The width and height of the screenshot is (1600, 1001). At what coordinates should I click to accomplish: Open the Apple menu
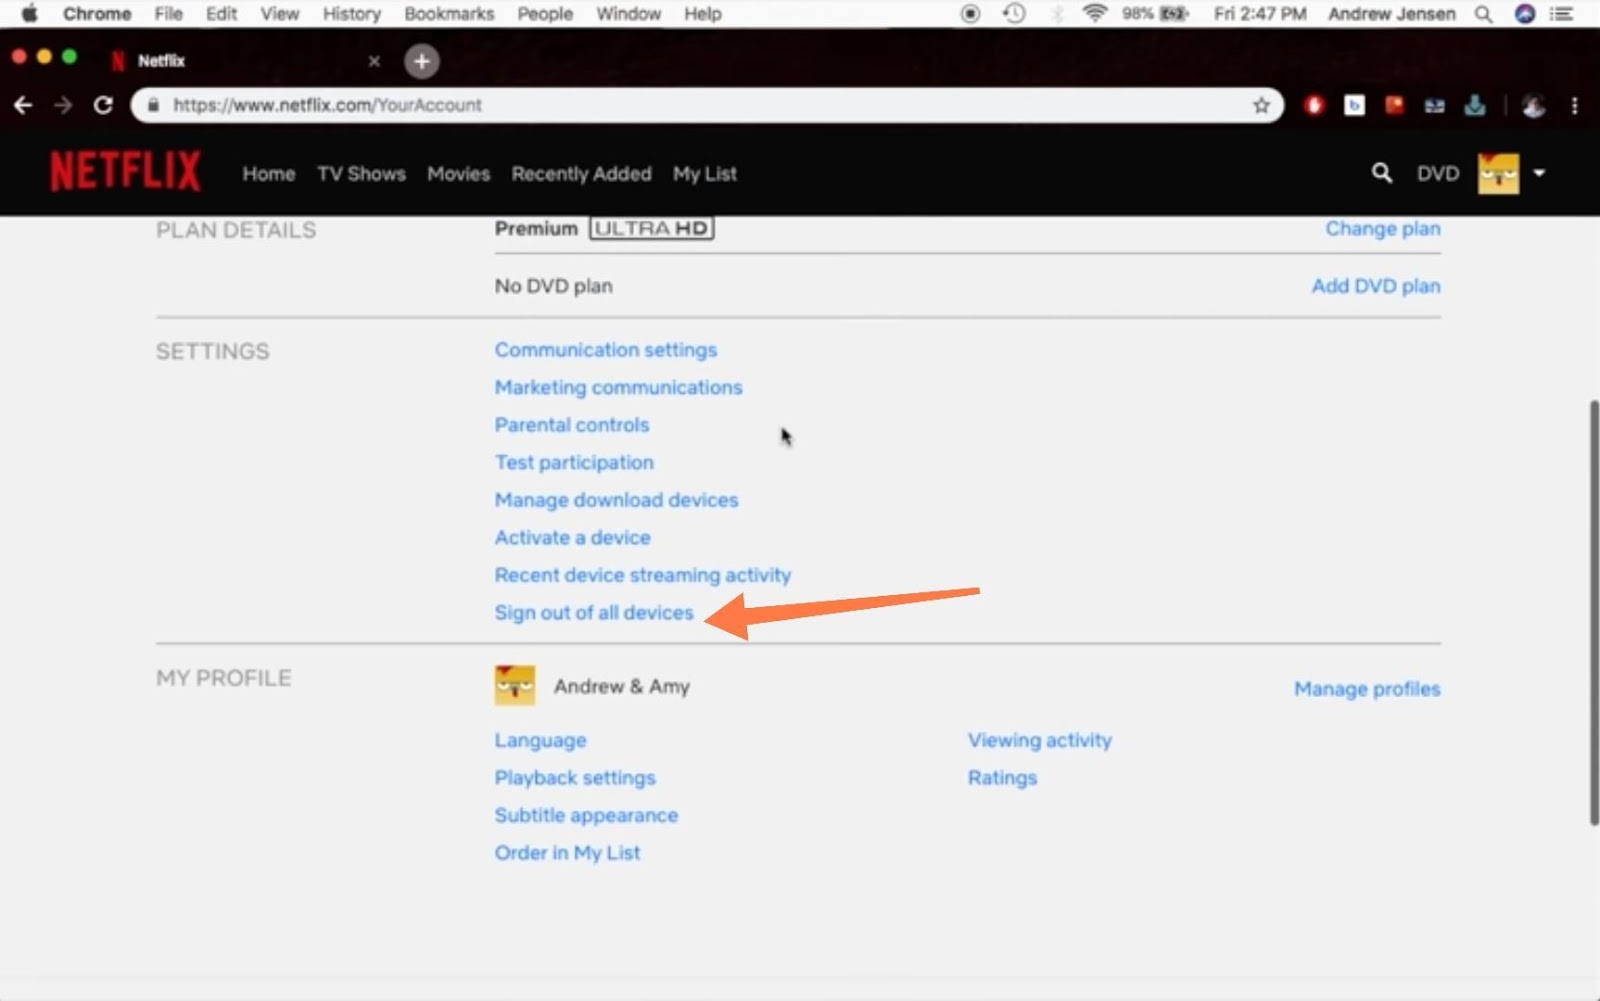[x=29, y=13]
